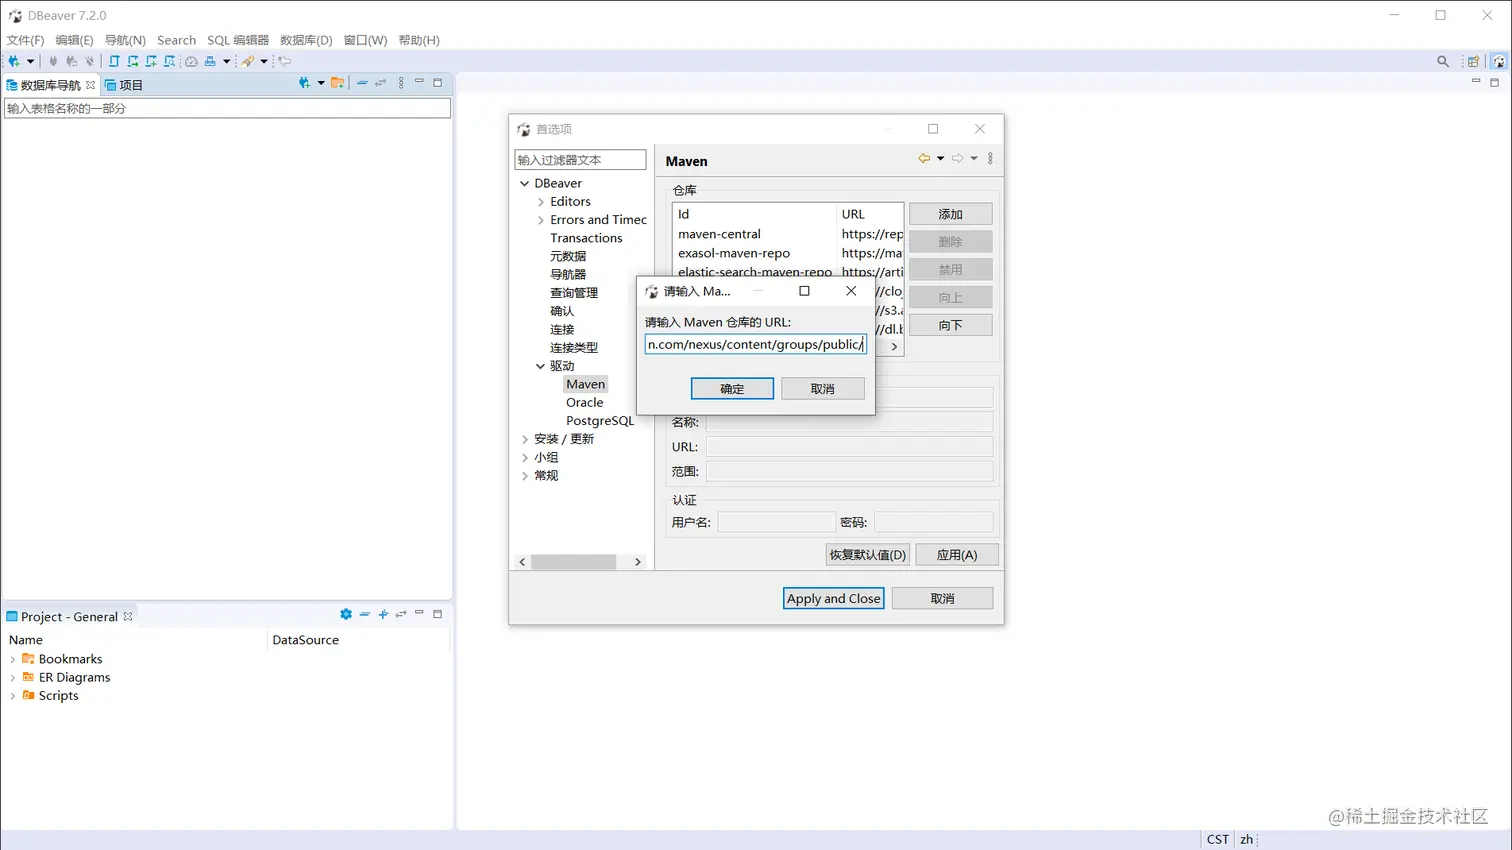Click the 恢复默认值(D) button
This screenshot has width=1512, height=850.
click(868, 555)
